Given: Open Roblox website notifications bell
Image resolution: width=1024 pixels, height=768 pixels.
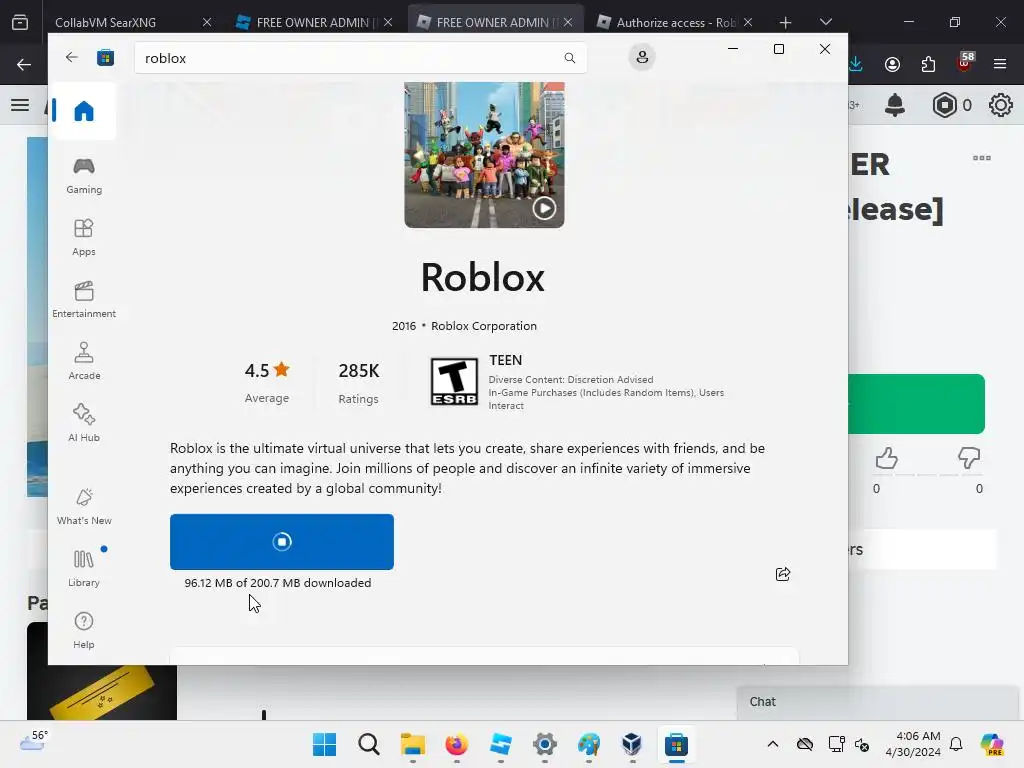Looking at the screenshot, I should 895,104.
